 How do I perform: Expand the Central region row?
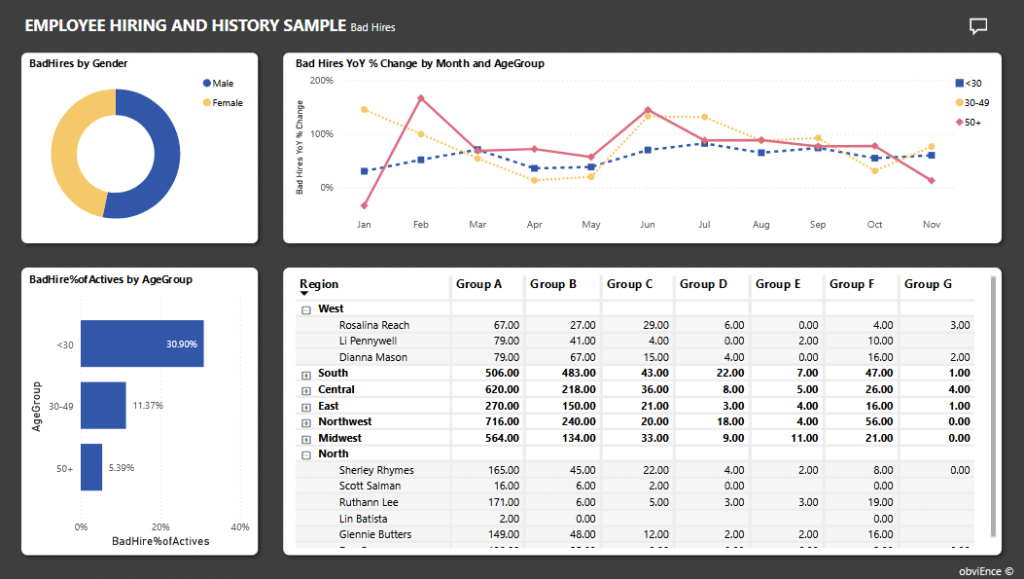pyautogui.click(x=306, y=390)
